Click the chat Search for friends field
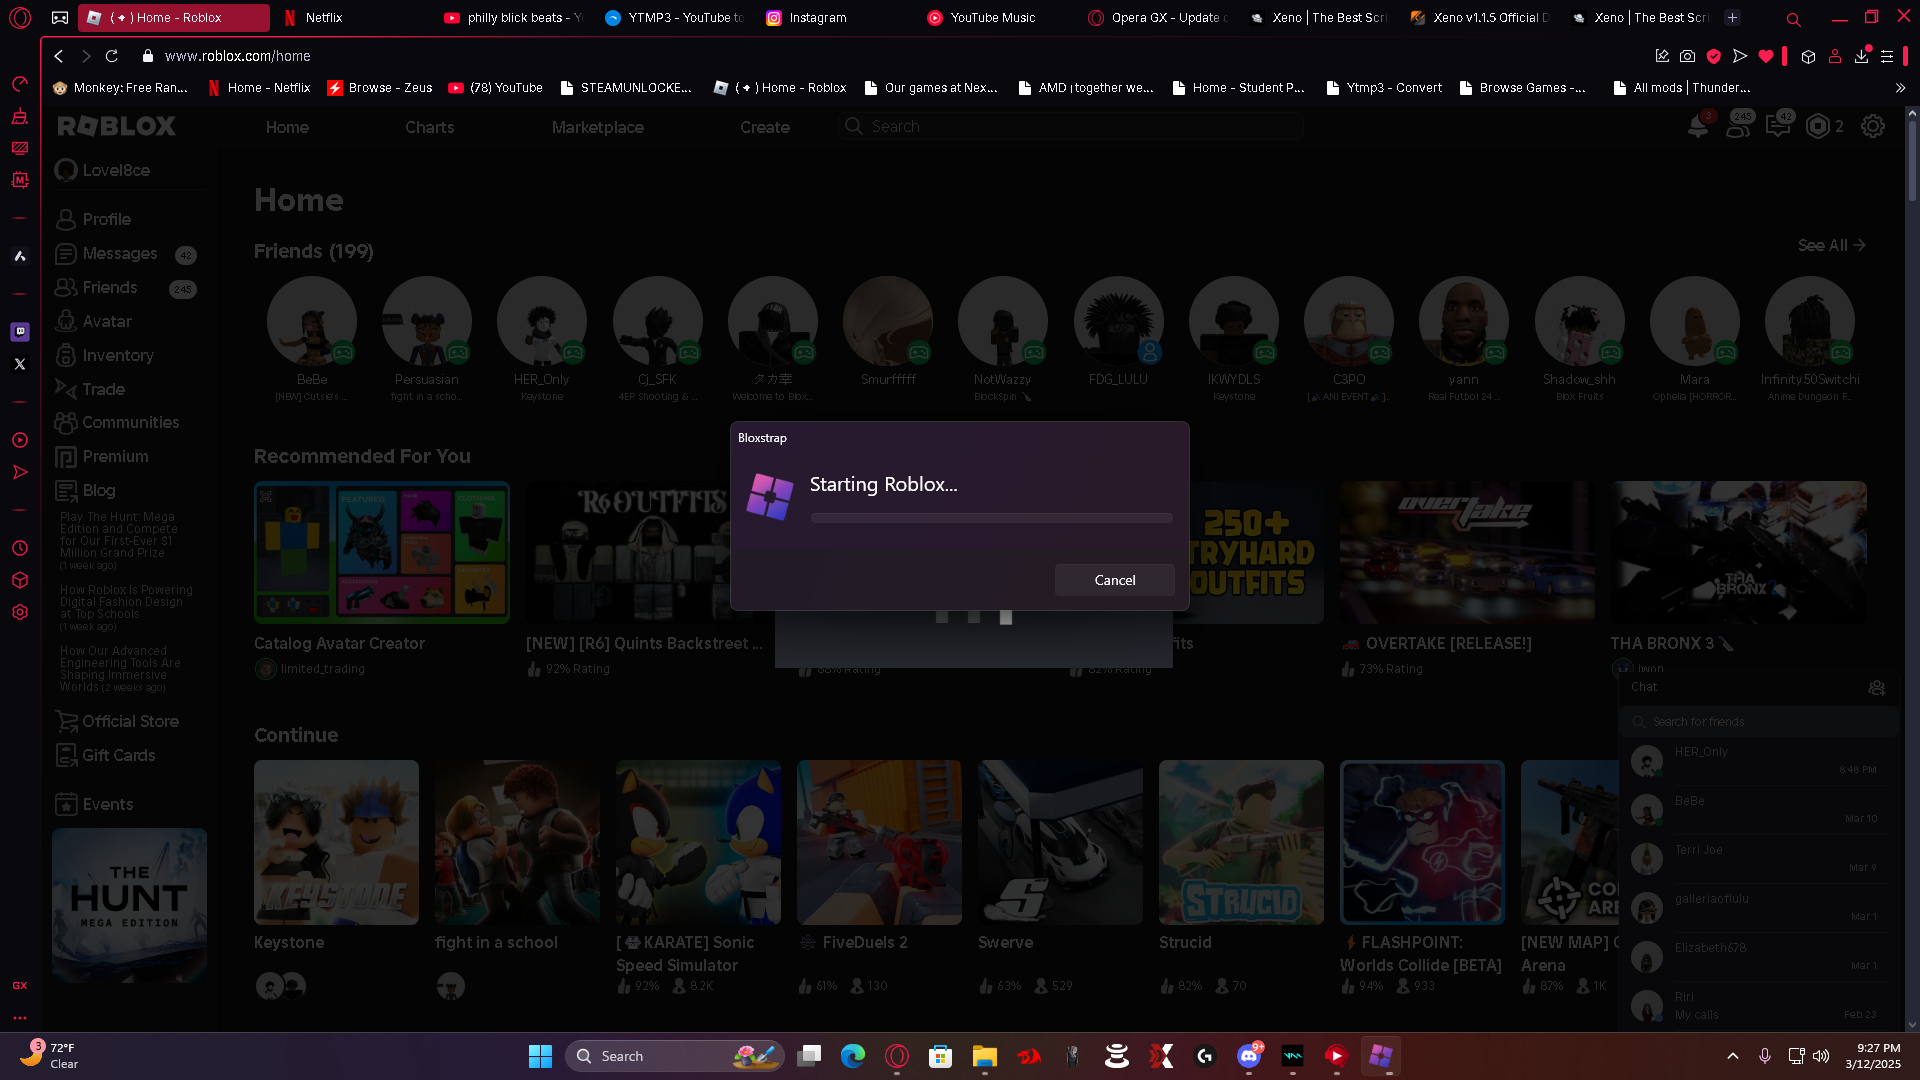The height and width of the screenshot is (1080, 1920). point(1758,722)
